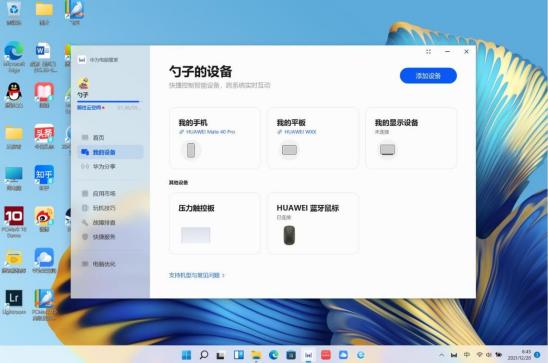Open the red book reader desktop icon
This screenshot has width=548, height=363.
point(44,95)
